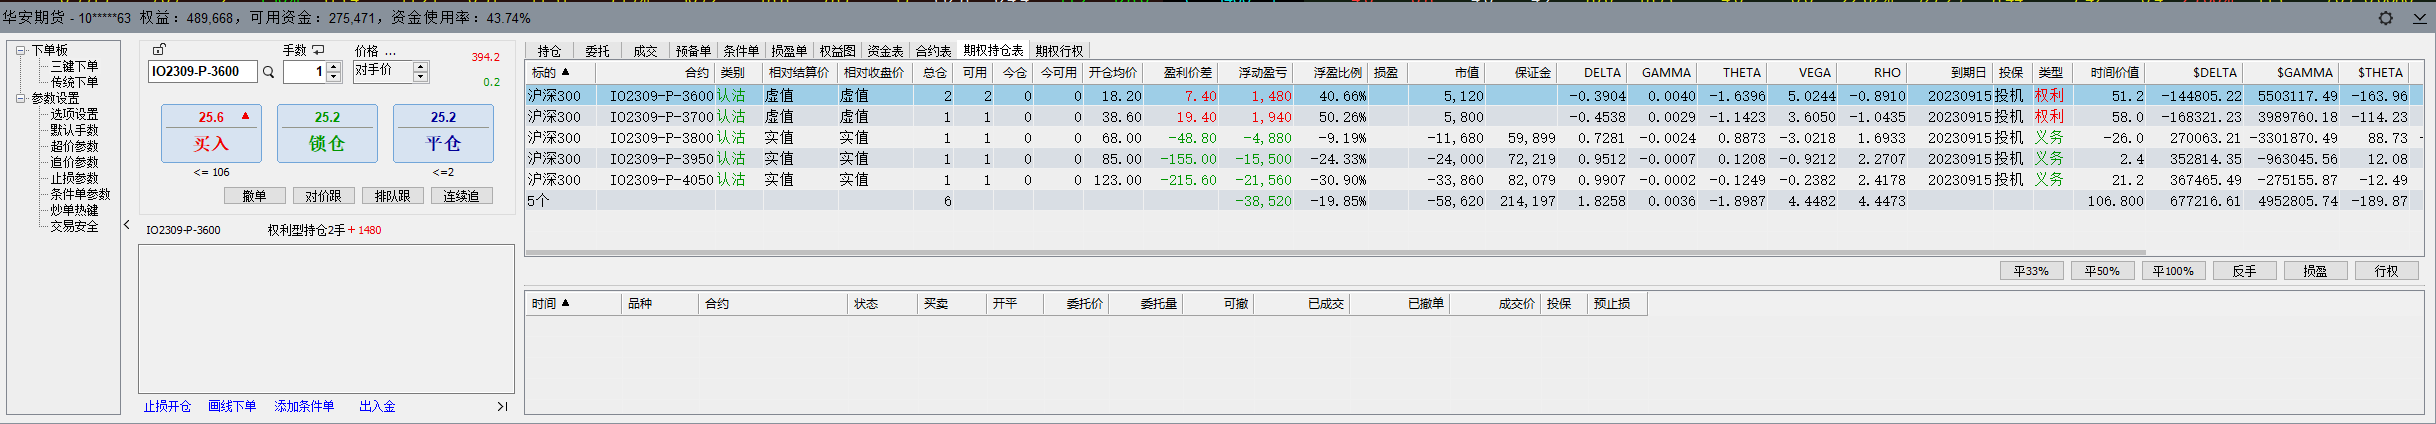Screen dimensions: 2436x424
Task: Click the 对价跟 button
Action: pyautogui.click(x=323, y=196)
